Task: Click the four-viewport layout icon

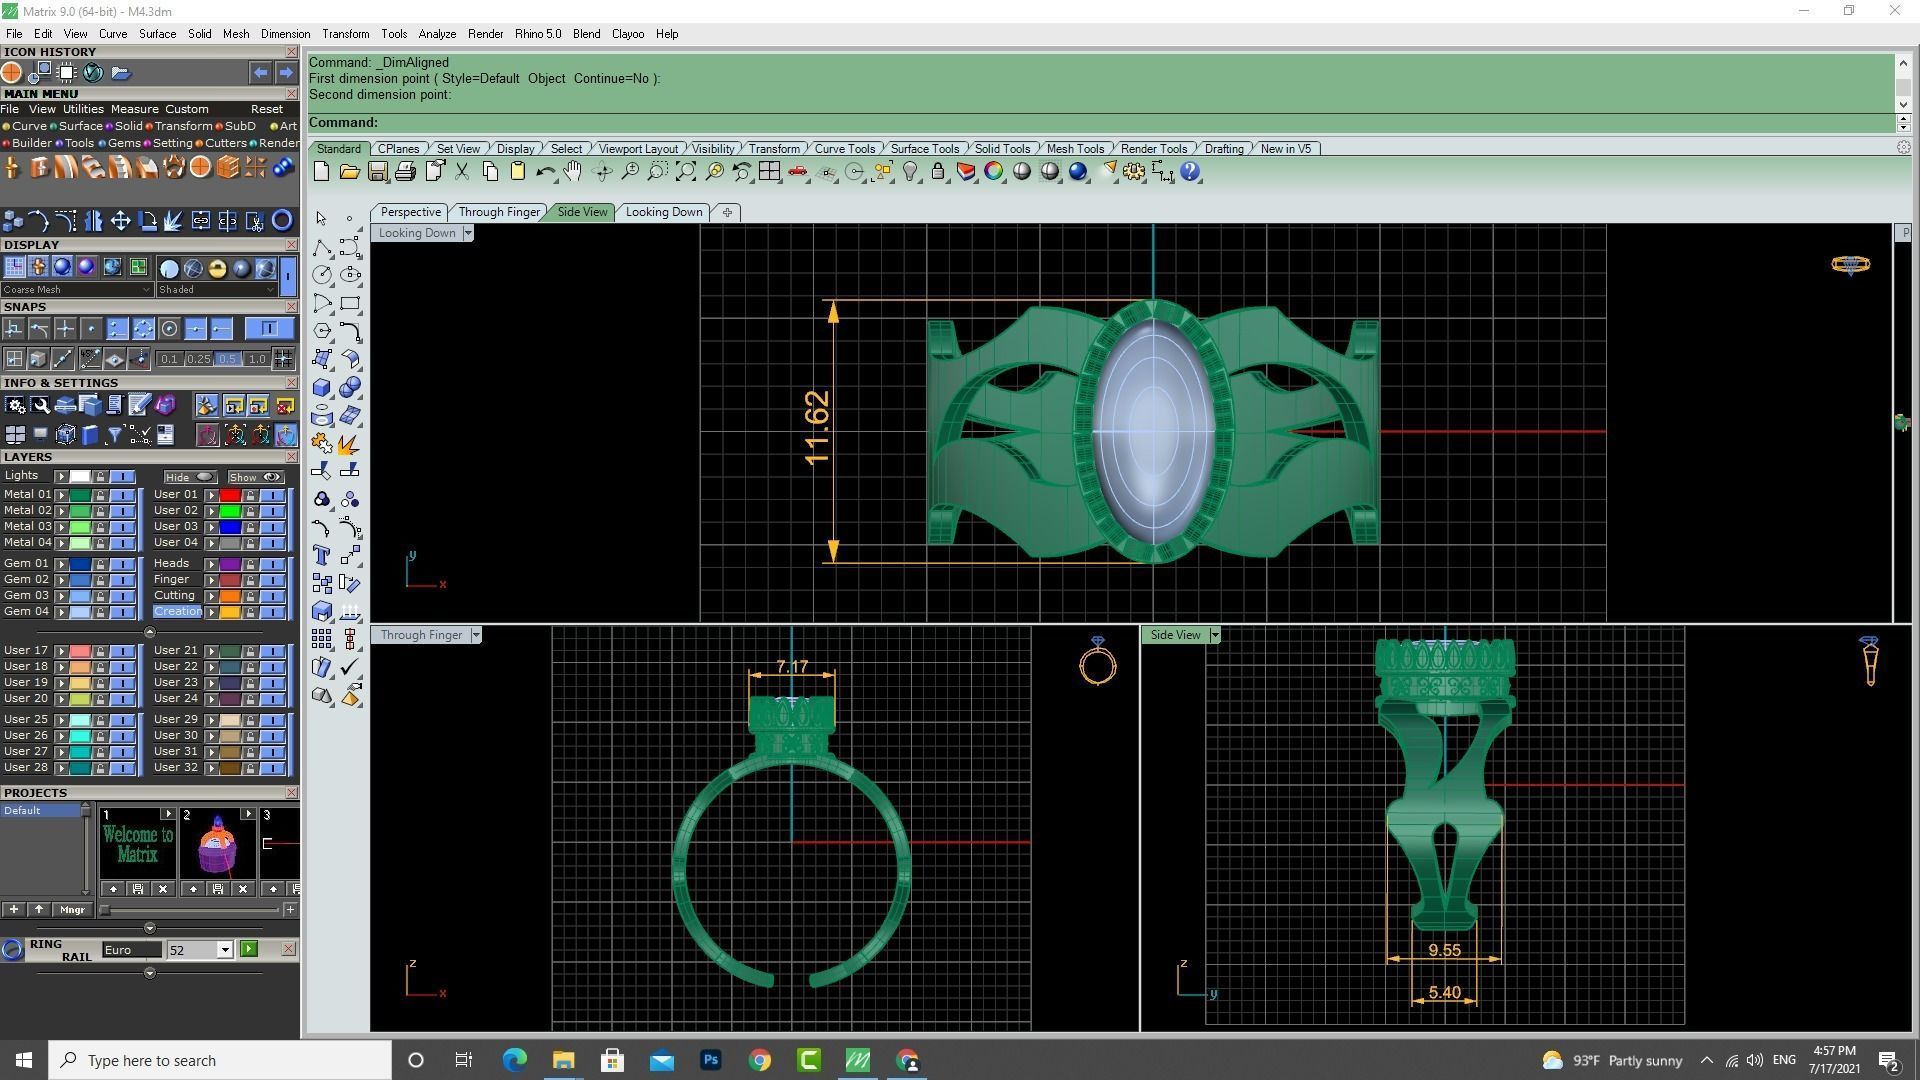Action: pos(769,172)
